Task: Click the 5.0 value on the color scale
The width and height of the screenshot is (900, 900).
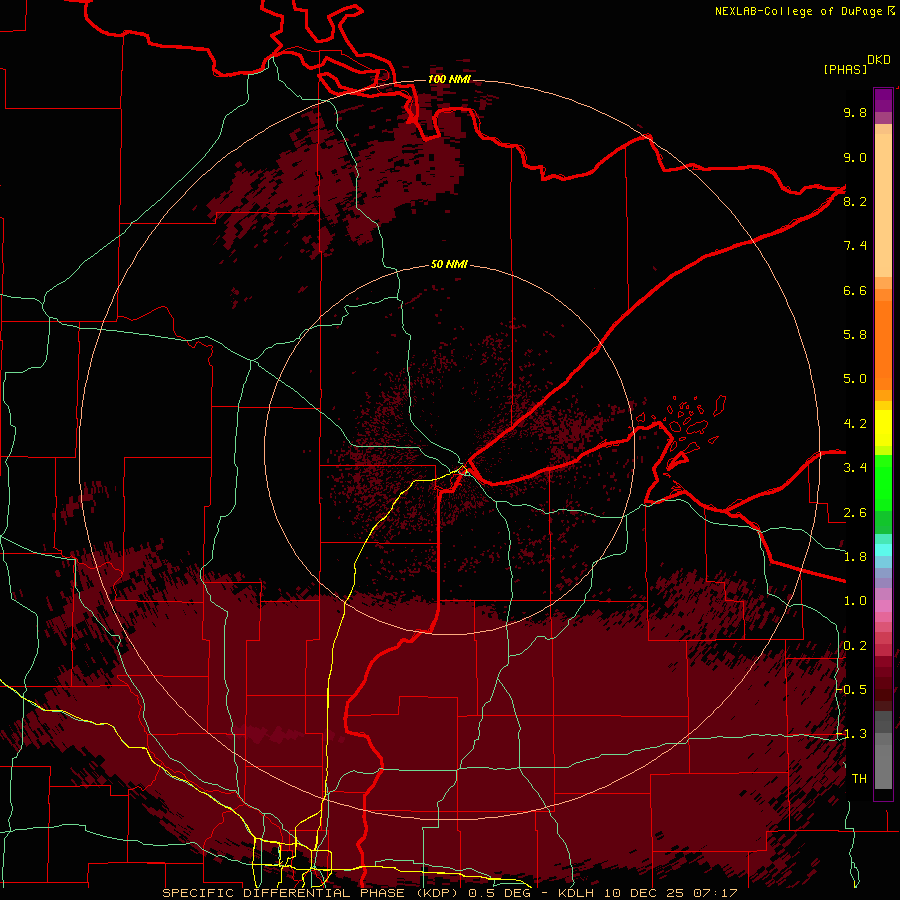Action: tap(855, 379)
